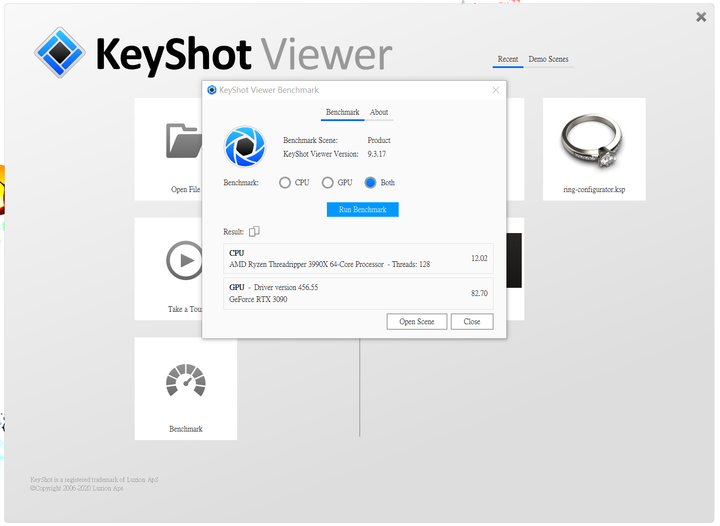
Task: Click the Open File folder icon
Action: tap(184, 141)
